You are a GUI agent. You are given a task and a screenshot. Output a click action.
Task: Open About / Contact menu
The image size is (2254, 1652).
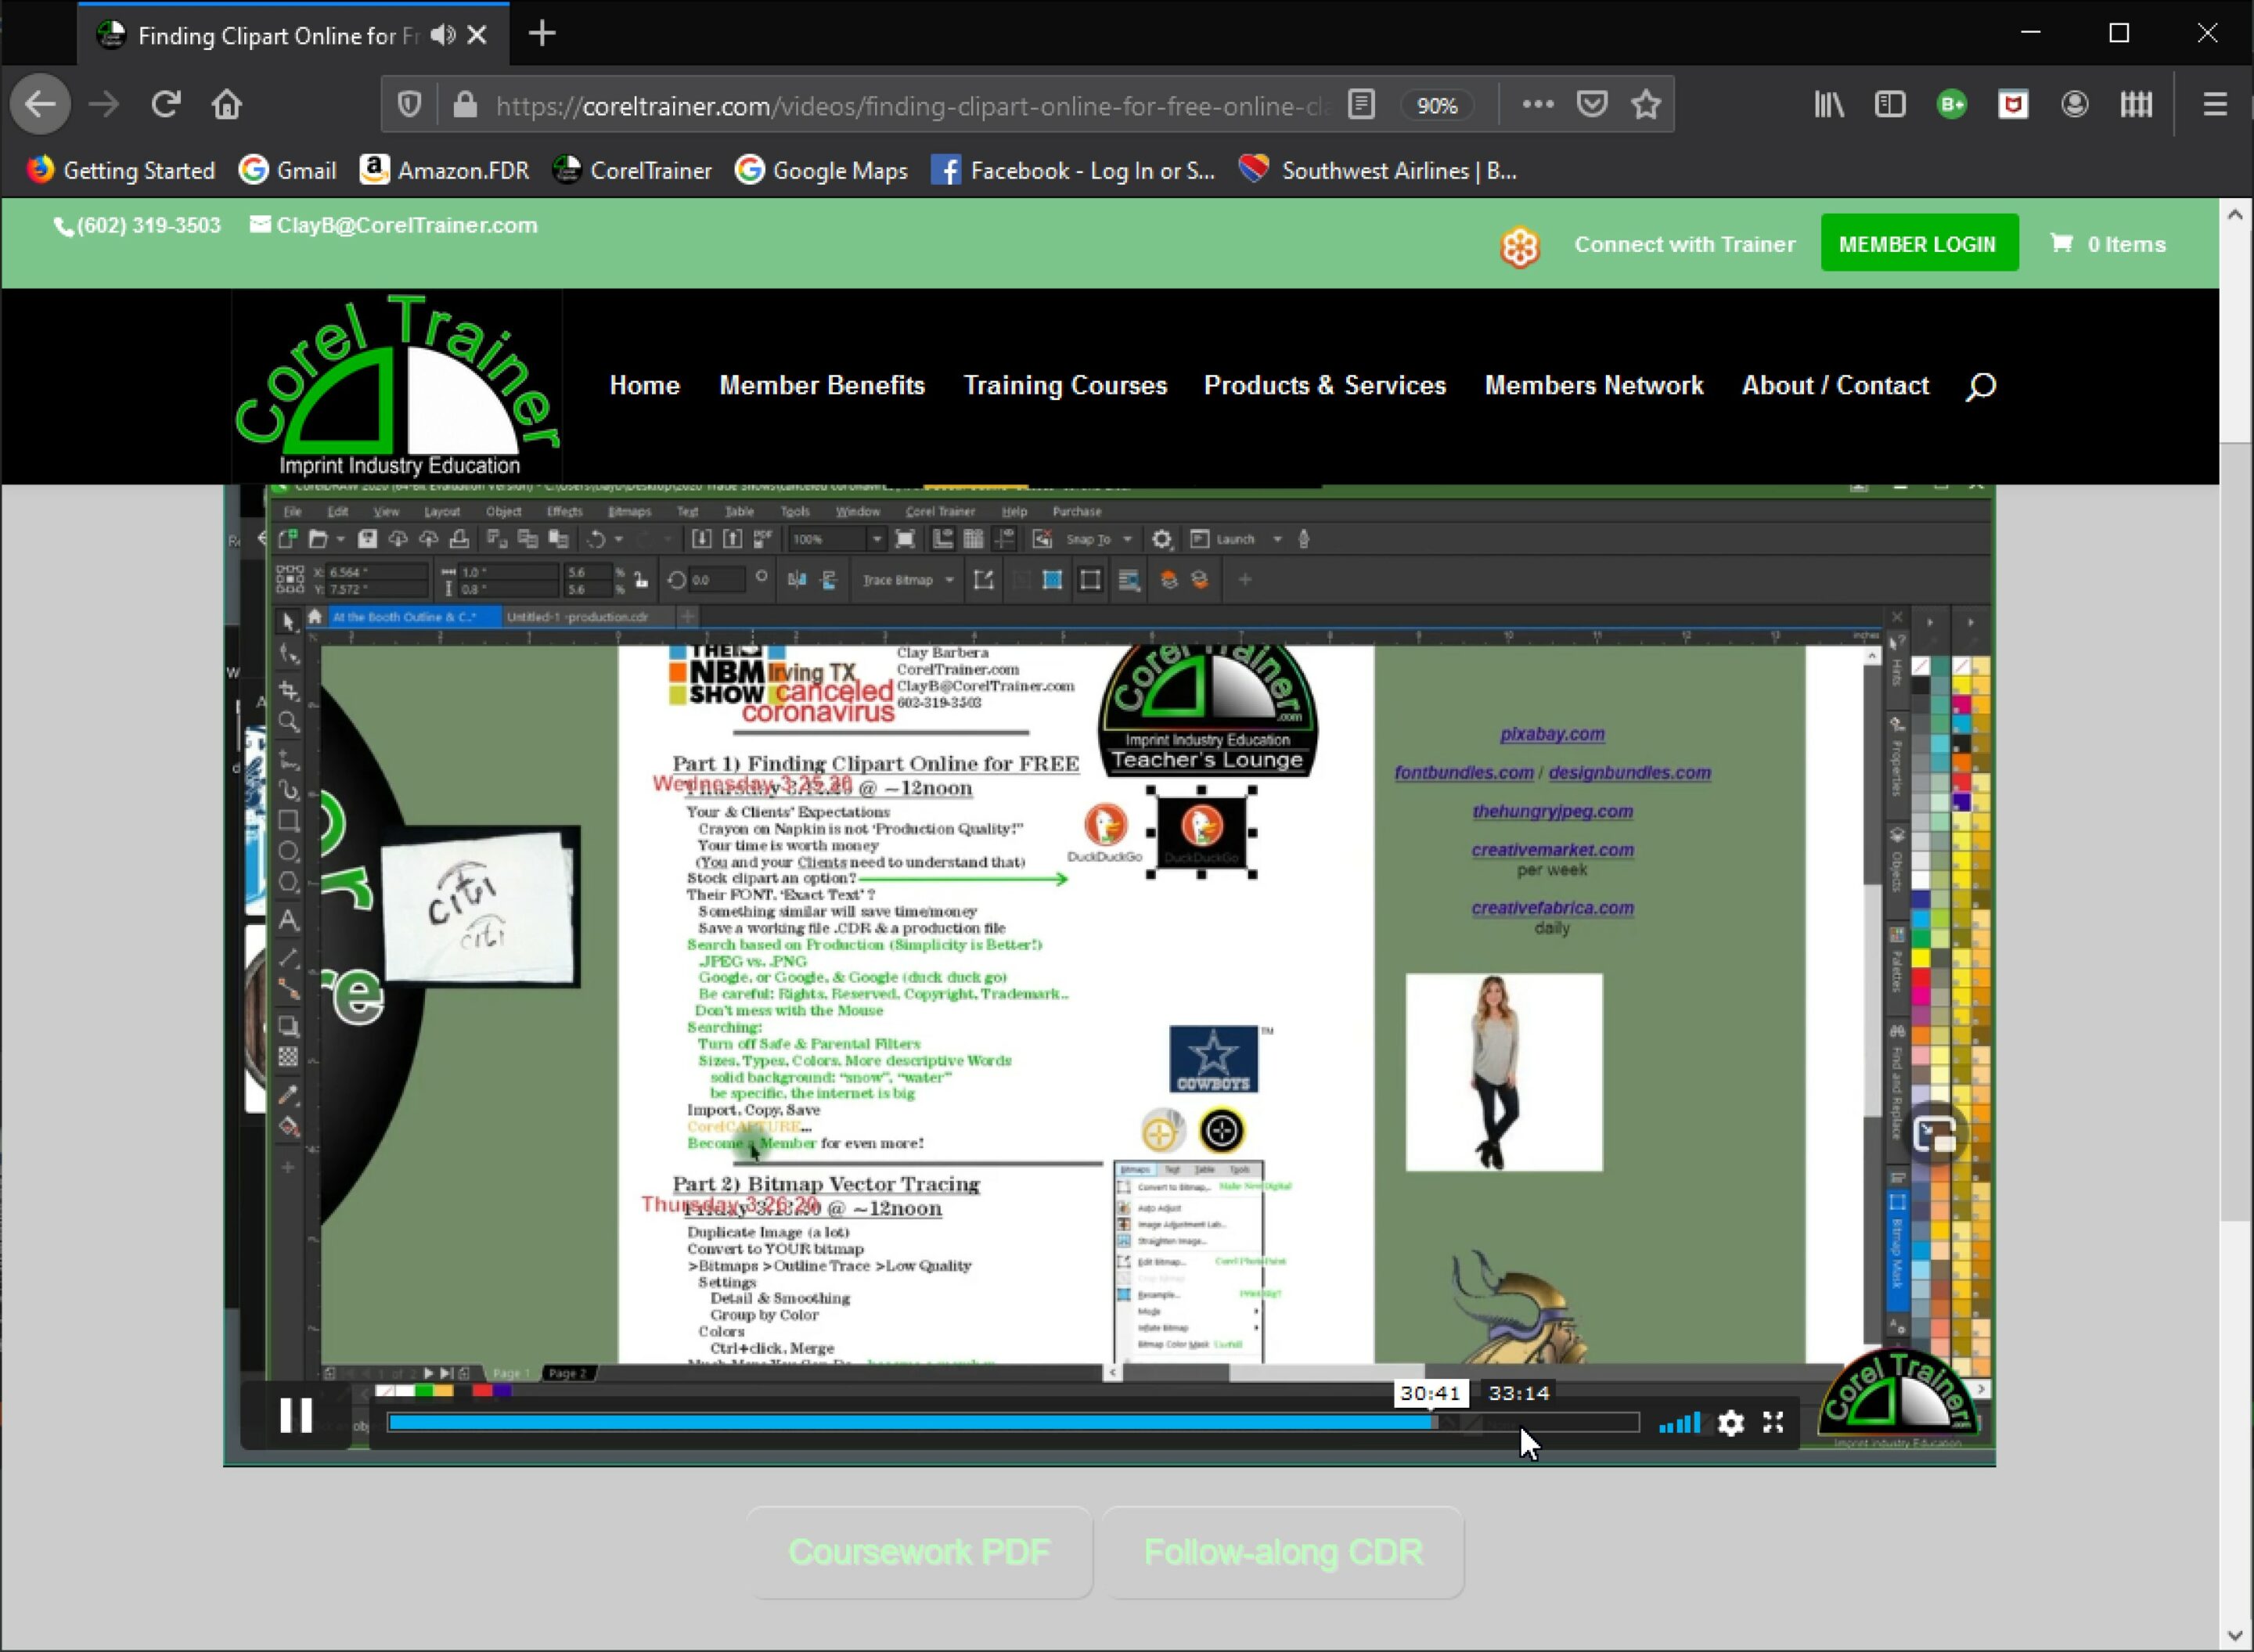[1835, 386]
